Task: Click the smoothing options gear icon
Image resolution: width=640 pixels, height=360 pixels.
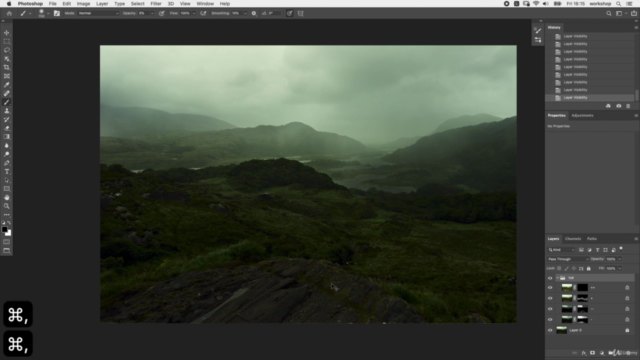Action: [254, 13]
